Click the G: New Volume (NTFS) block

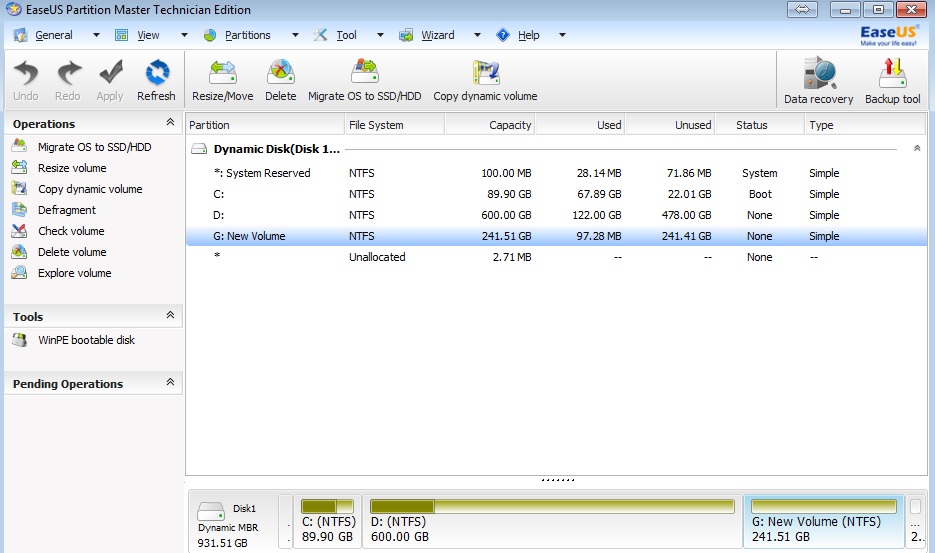823,521
